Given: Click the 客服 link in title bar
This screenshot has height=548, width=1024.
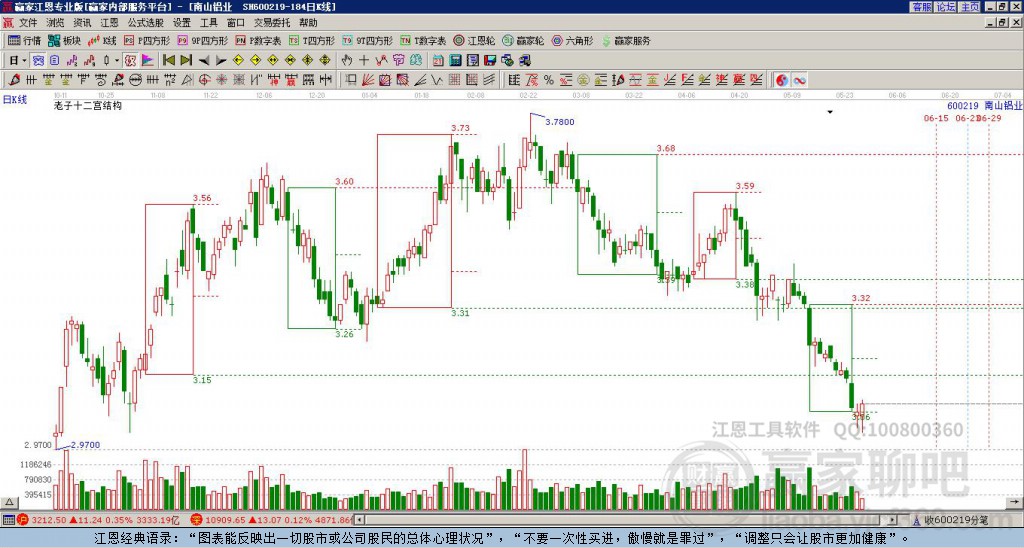Looking at the screenshot, I should (x=921, y=7).
